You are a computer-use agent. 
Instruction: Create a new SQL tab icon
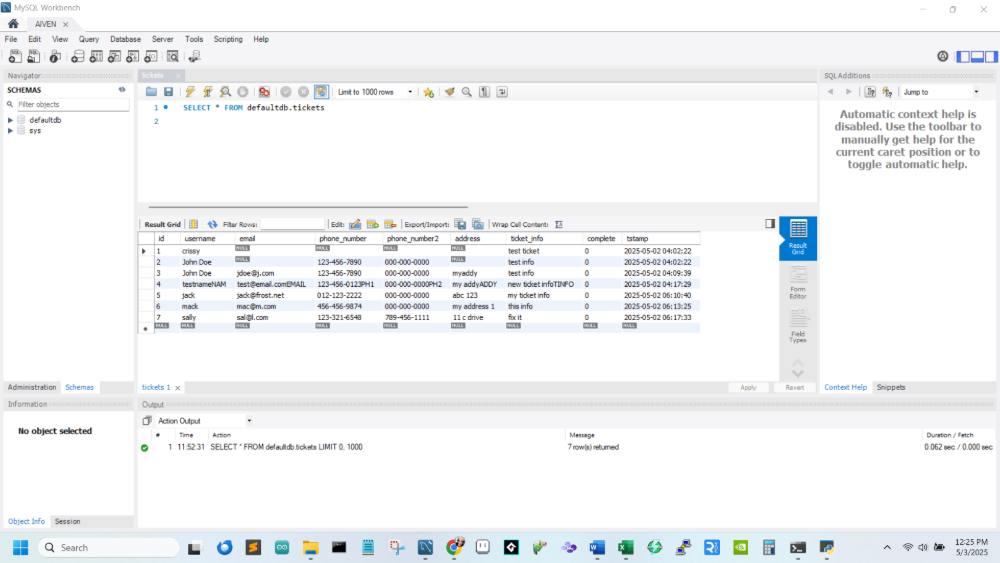(x=15, y=57)
